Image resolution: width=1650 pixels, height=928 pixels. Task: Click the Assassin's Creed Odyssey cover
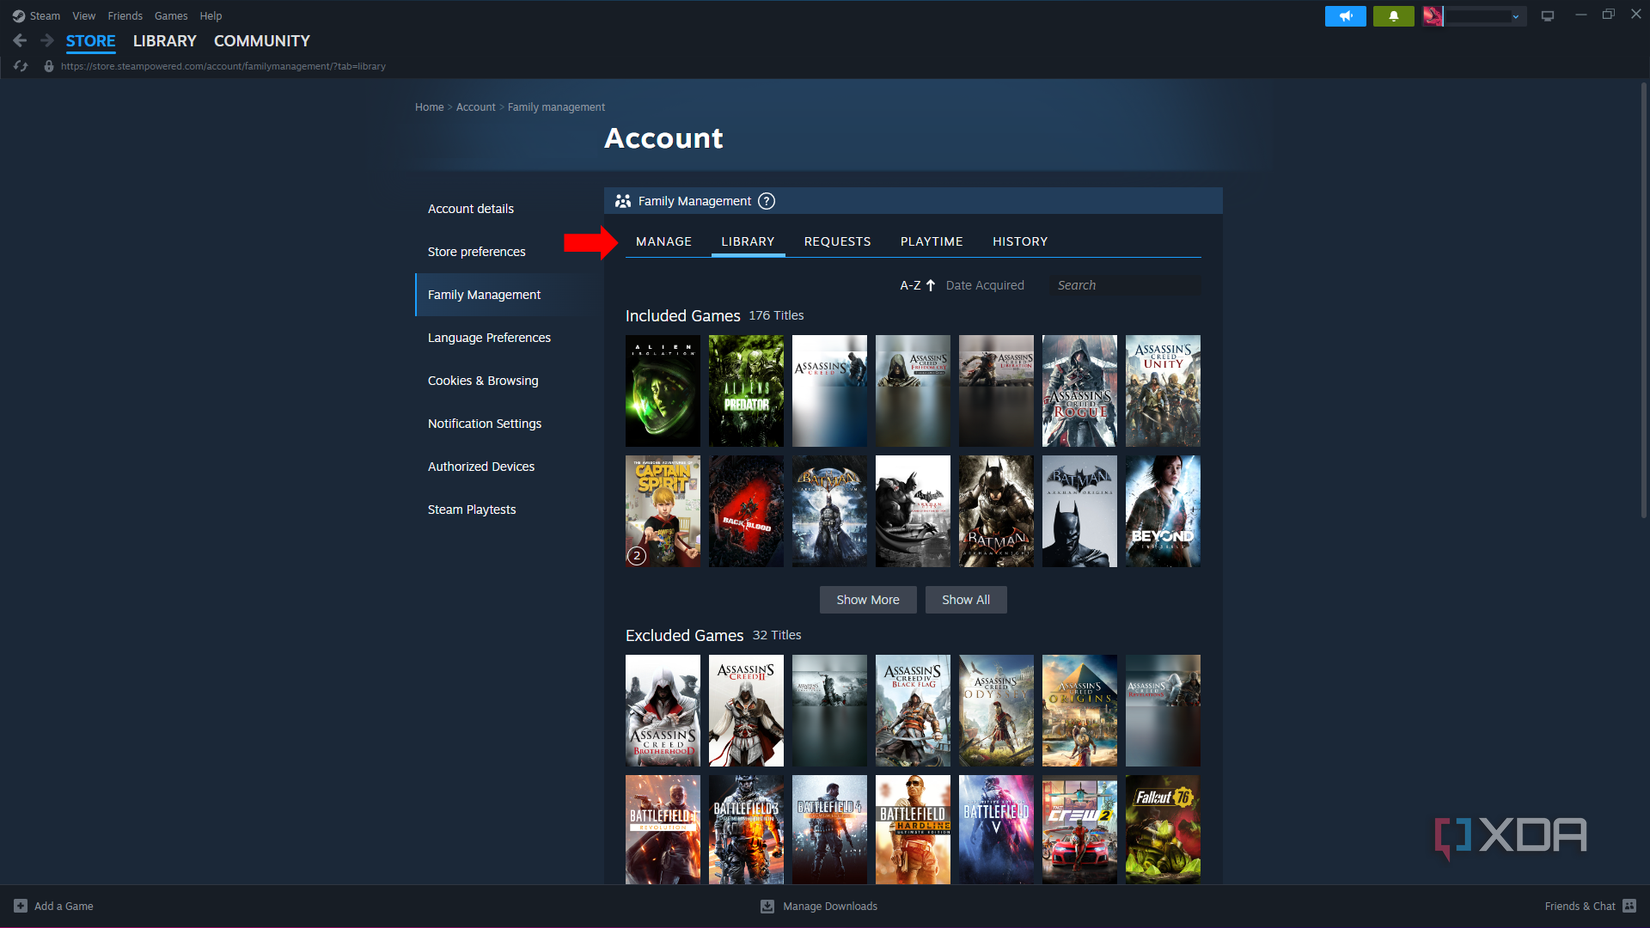click(996, 711)
